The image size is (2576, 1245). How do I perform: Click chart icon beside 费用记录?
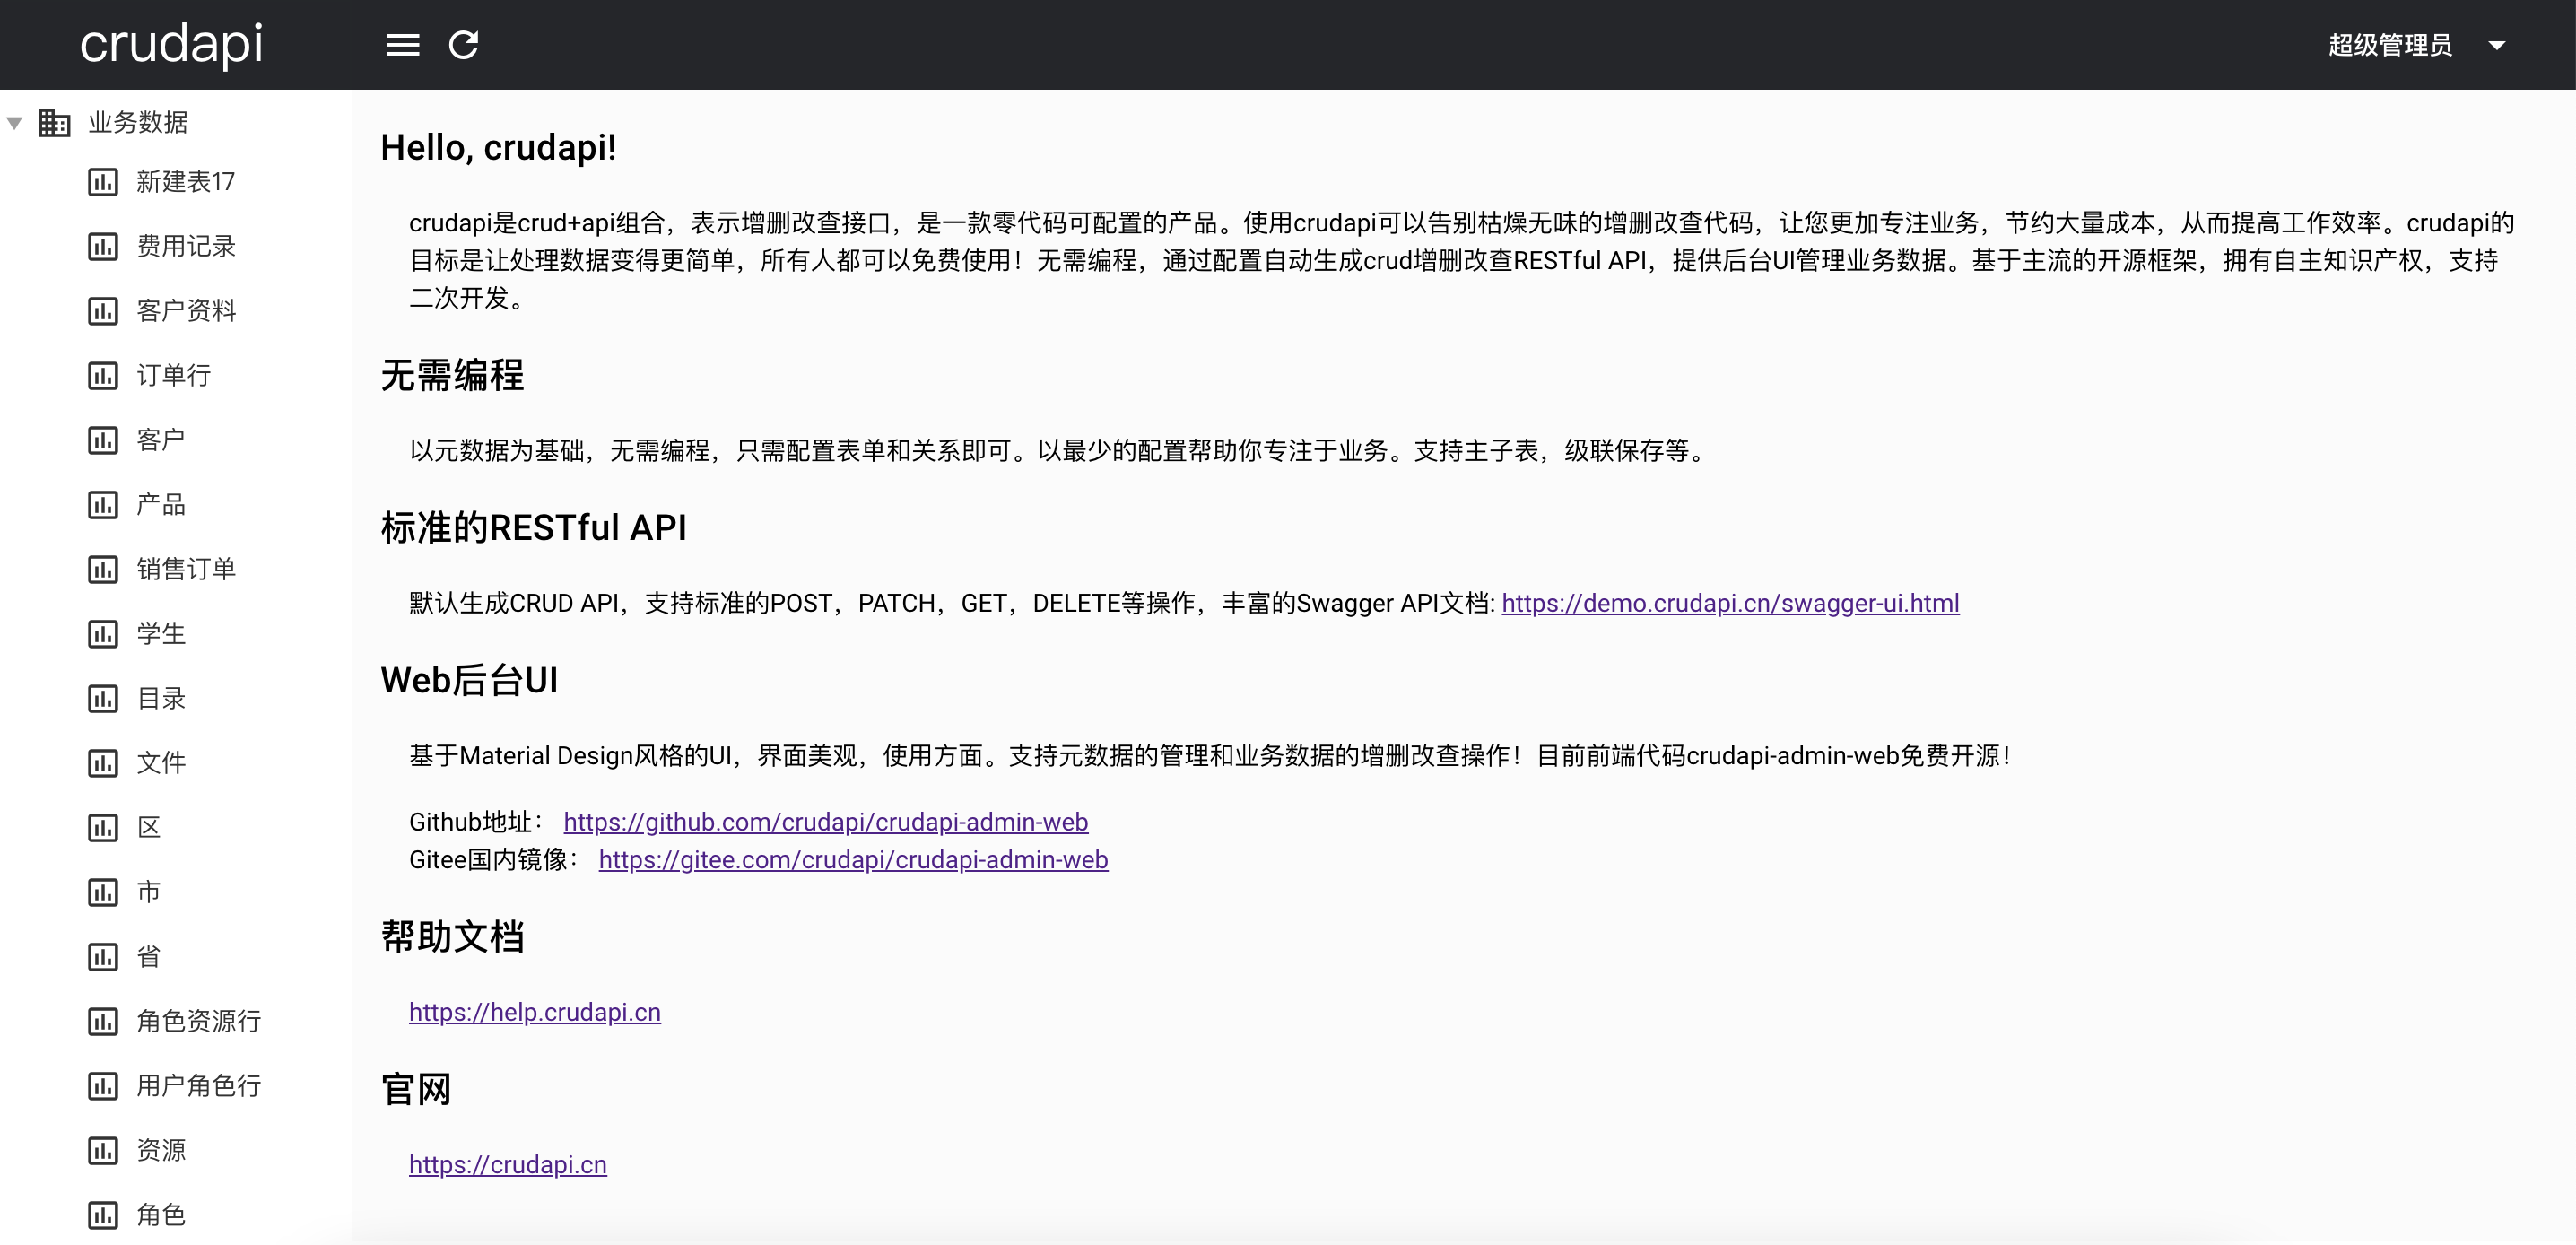(103, 246)
